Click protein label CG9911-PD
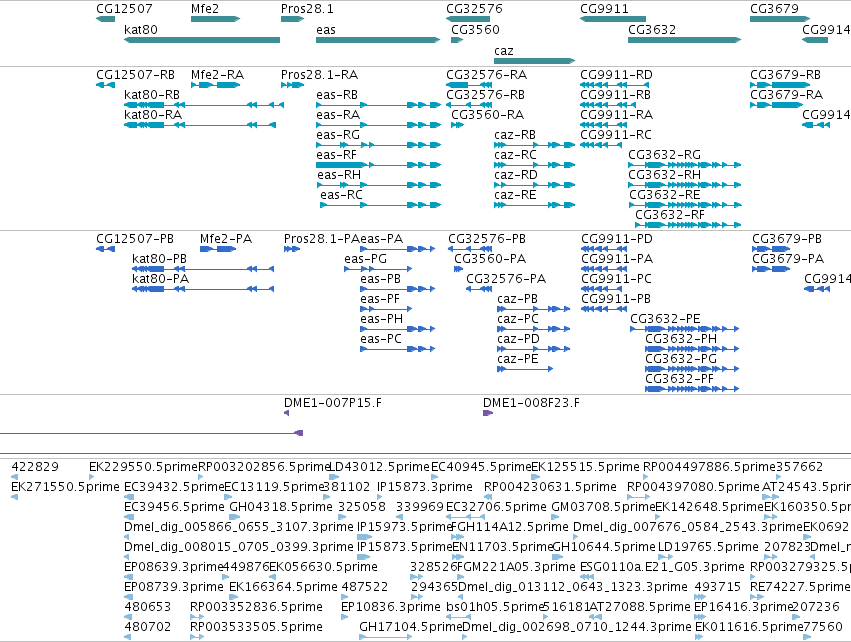This screenshot has width=851, height=642. pyautogui.click(x=617, y=239)
